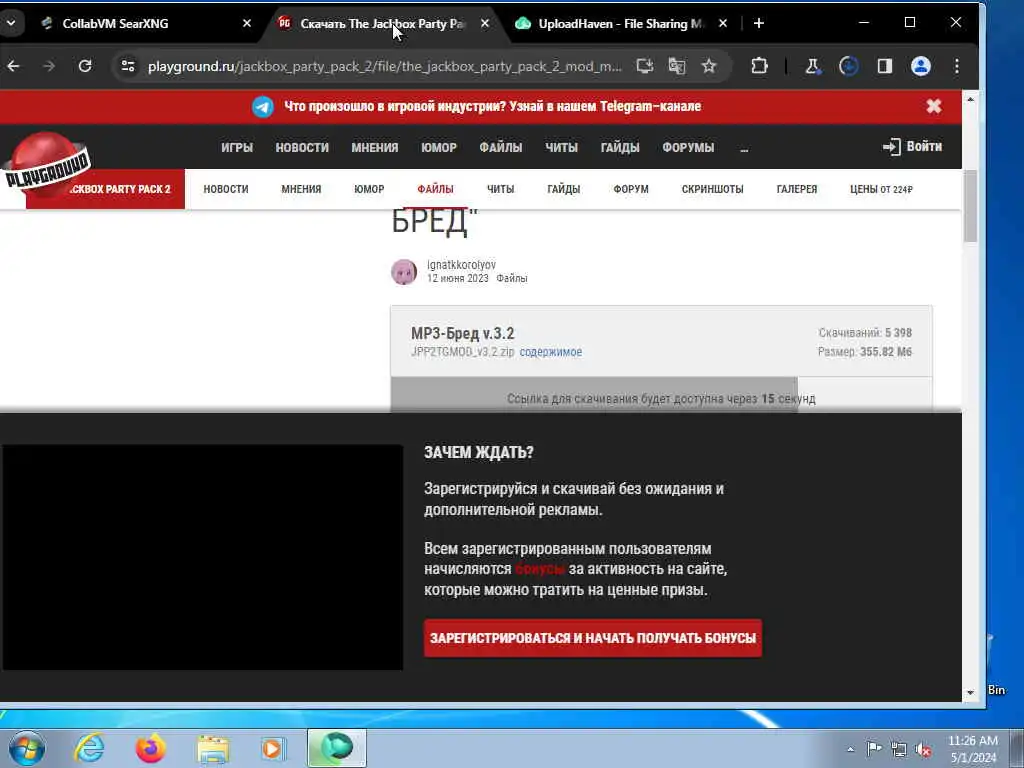Image resolution: width=1024 pixels, height=768 pixels.
Task: Click Войти to log in
Action: click(x=912, y=146)
